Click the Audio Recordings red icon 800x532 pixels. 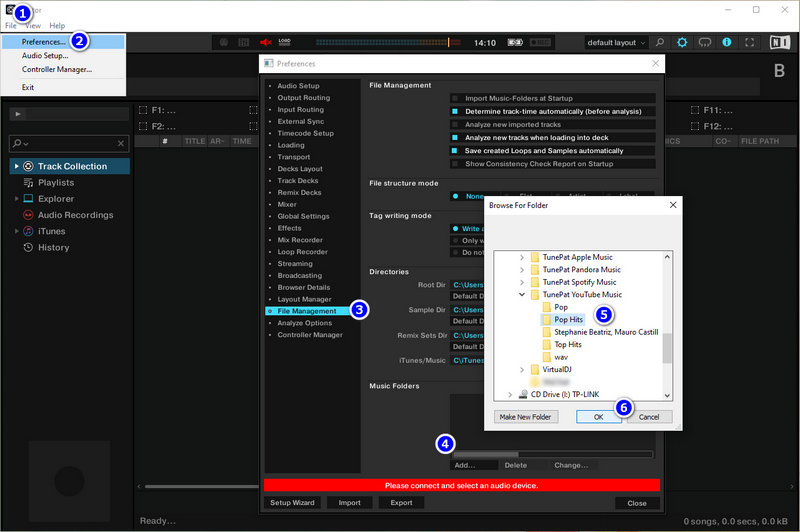(29, 215)
